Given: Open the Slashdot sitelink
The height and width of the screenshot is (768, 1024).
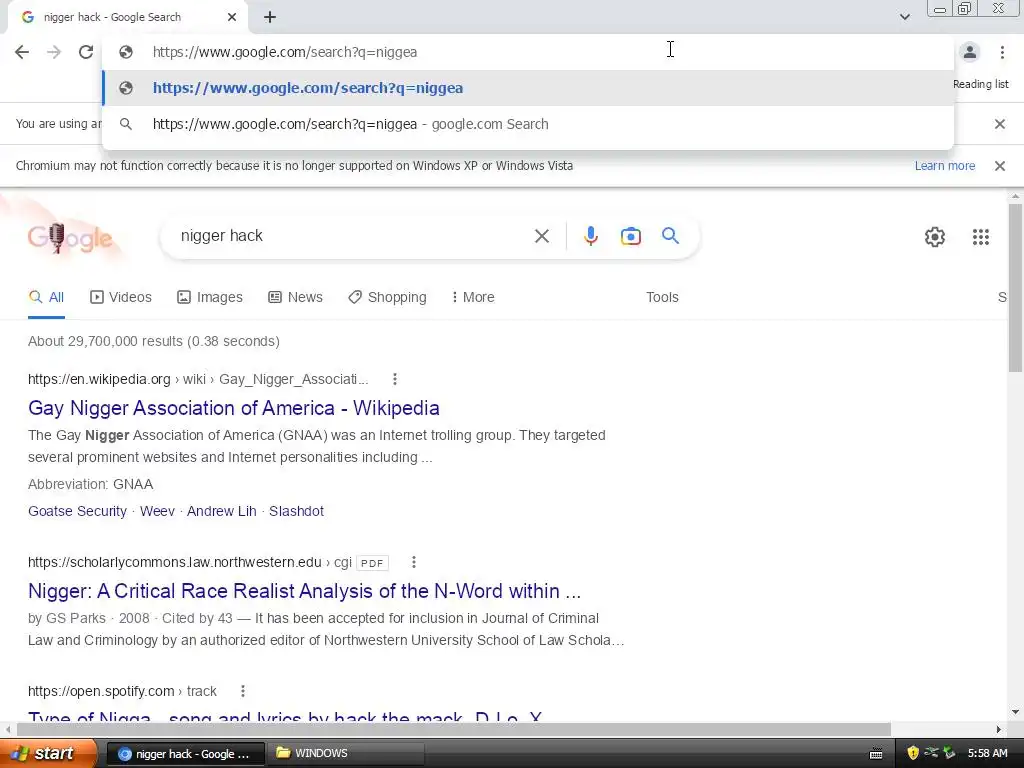Looking at the screenshot, I should click(x=296, y=511).
